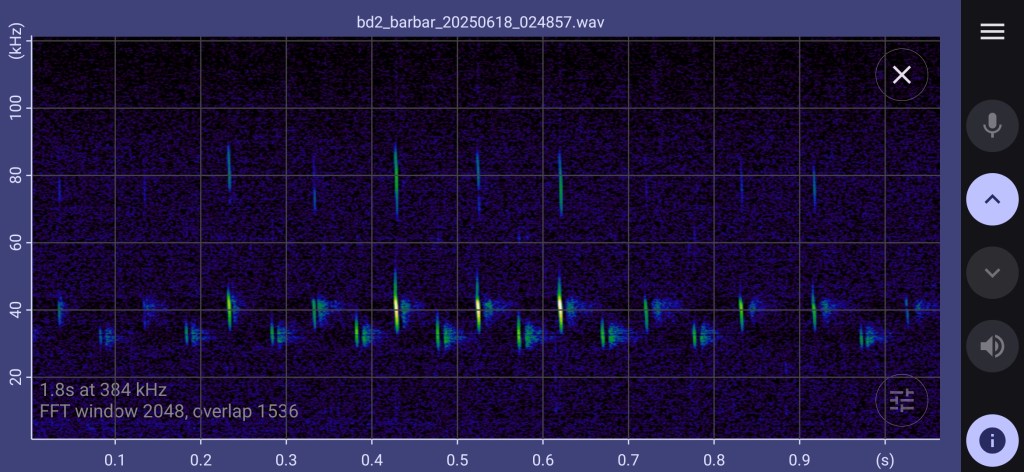Click the bright call near 0.62 s at 40 kHz
This screenshot has height=472, width=1024.
[559, 304]
